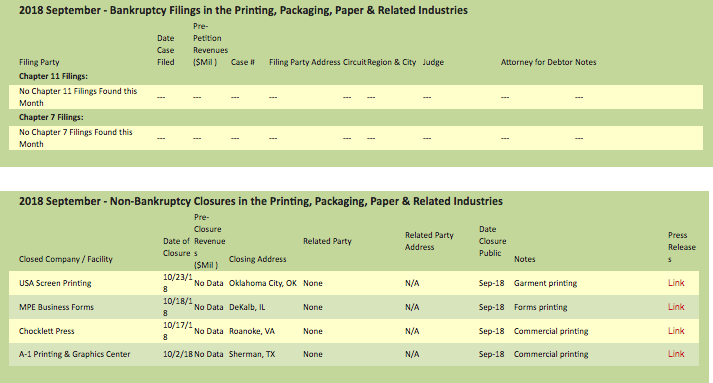Select Chocklett Press 'Commercial printing' note
Screen dimensions: 713x383
point(551,332)
